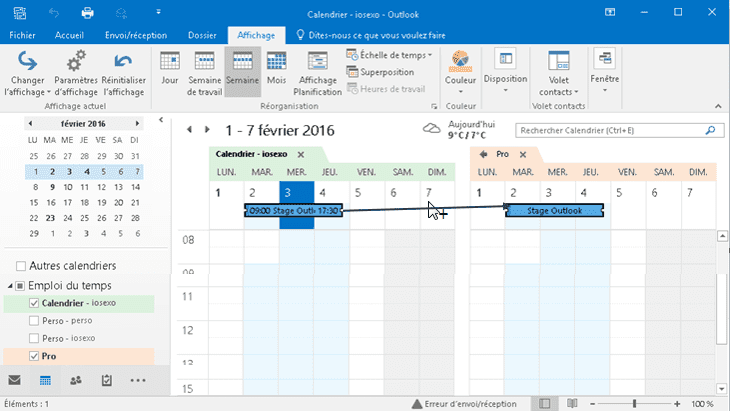Collapse the ribbon chevron
The width and height of the screenshot is (732, 412).
coord(718,106)
